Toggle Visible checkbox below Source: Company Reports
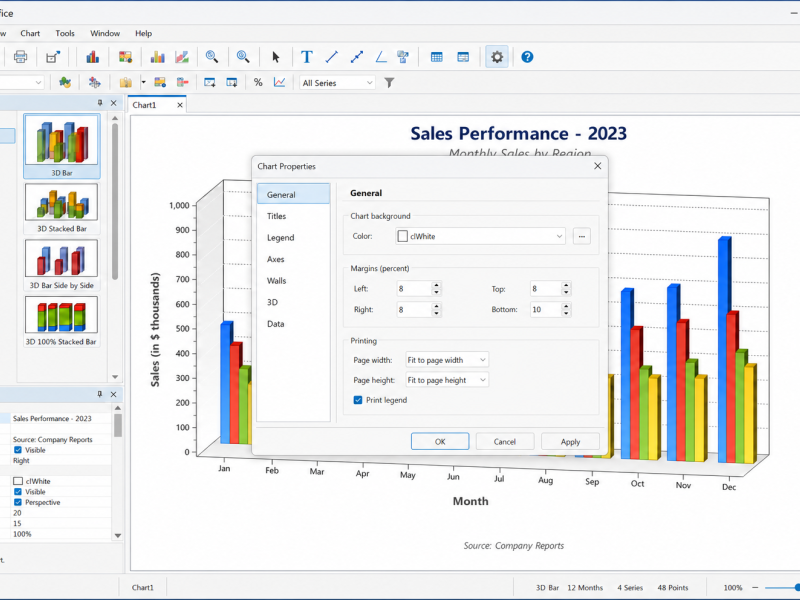The height and width of the screenshot is (600, 800). click(x=18, y=450)
